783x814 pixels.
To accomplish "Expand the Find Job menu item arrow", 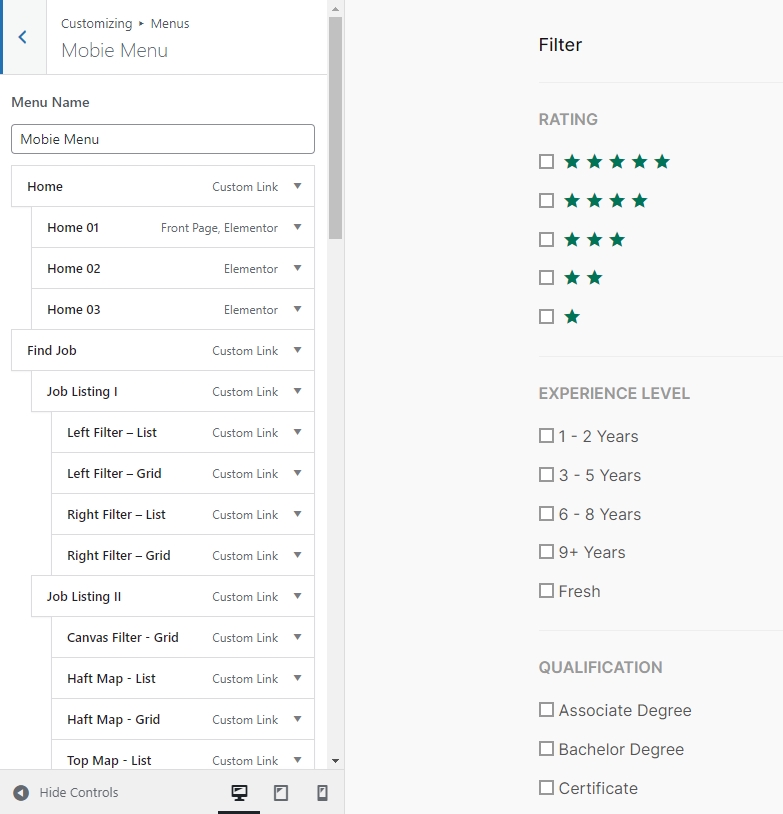I will (x=297, y=350).
